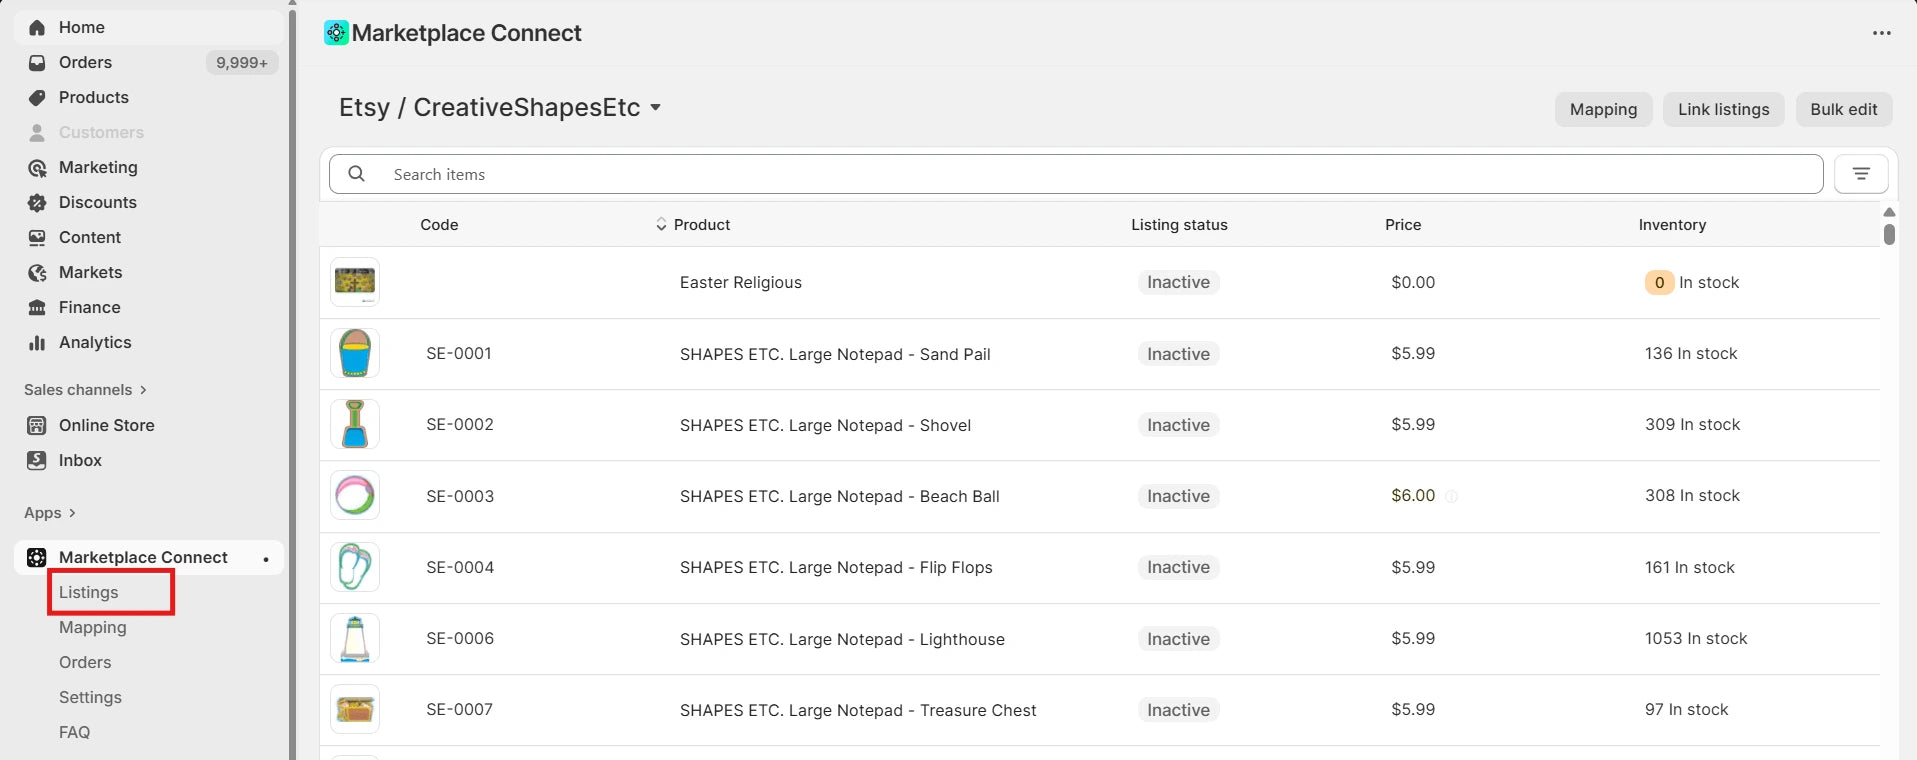The image size is (1917, 760).
Task: Click the Link listings button
Action: (1723, 110)
